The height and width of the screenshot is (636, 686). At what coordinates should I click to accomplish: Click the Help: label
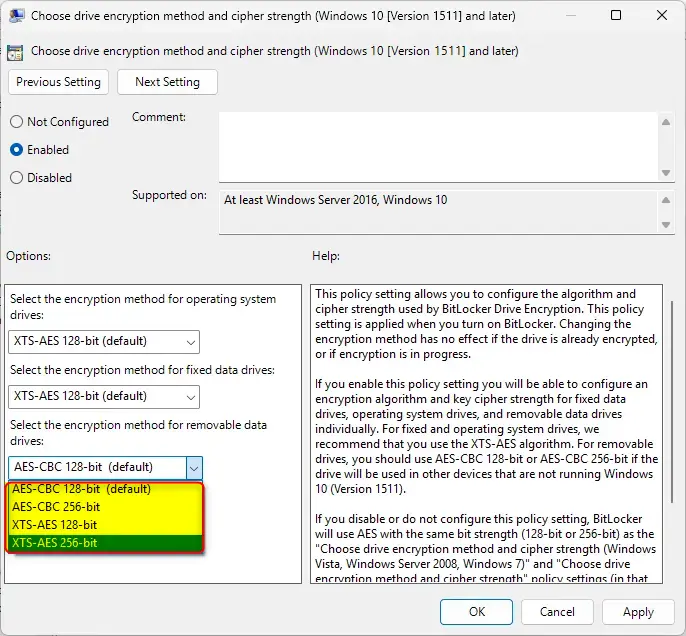coord(326,256)
